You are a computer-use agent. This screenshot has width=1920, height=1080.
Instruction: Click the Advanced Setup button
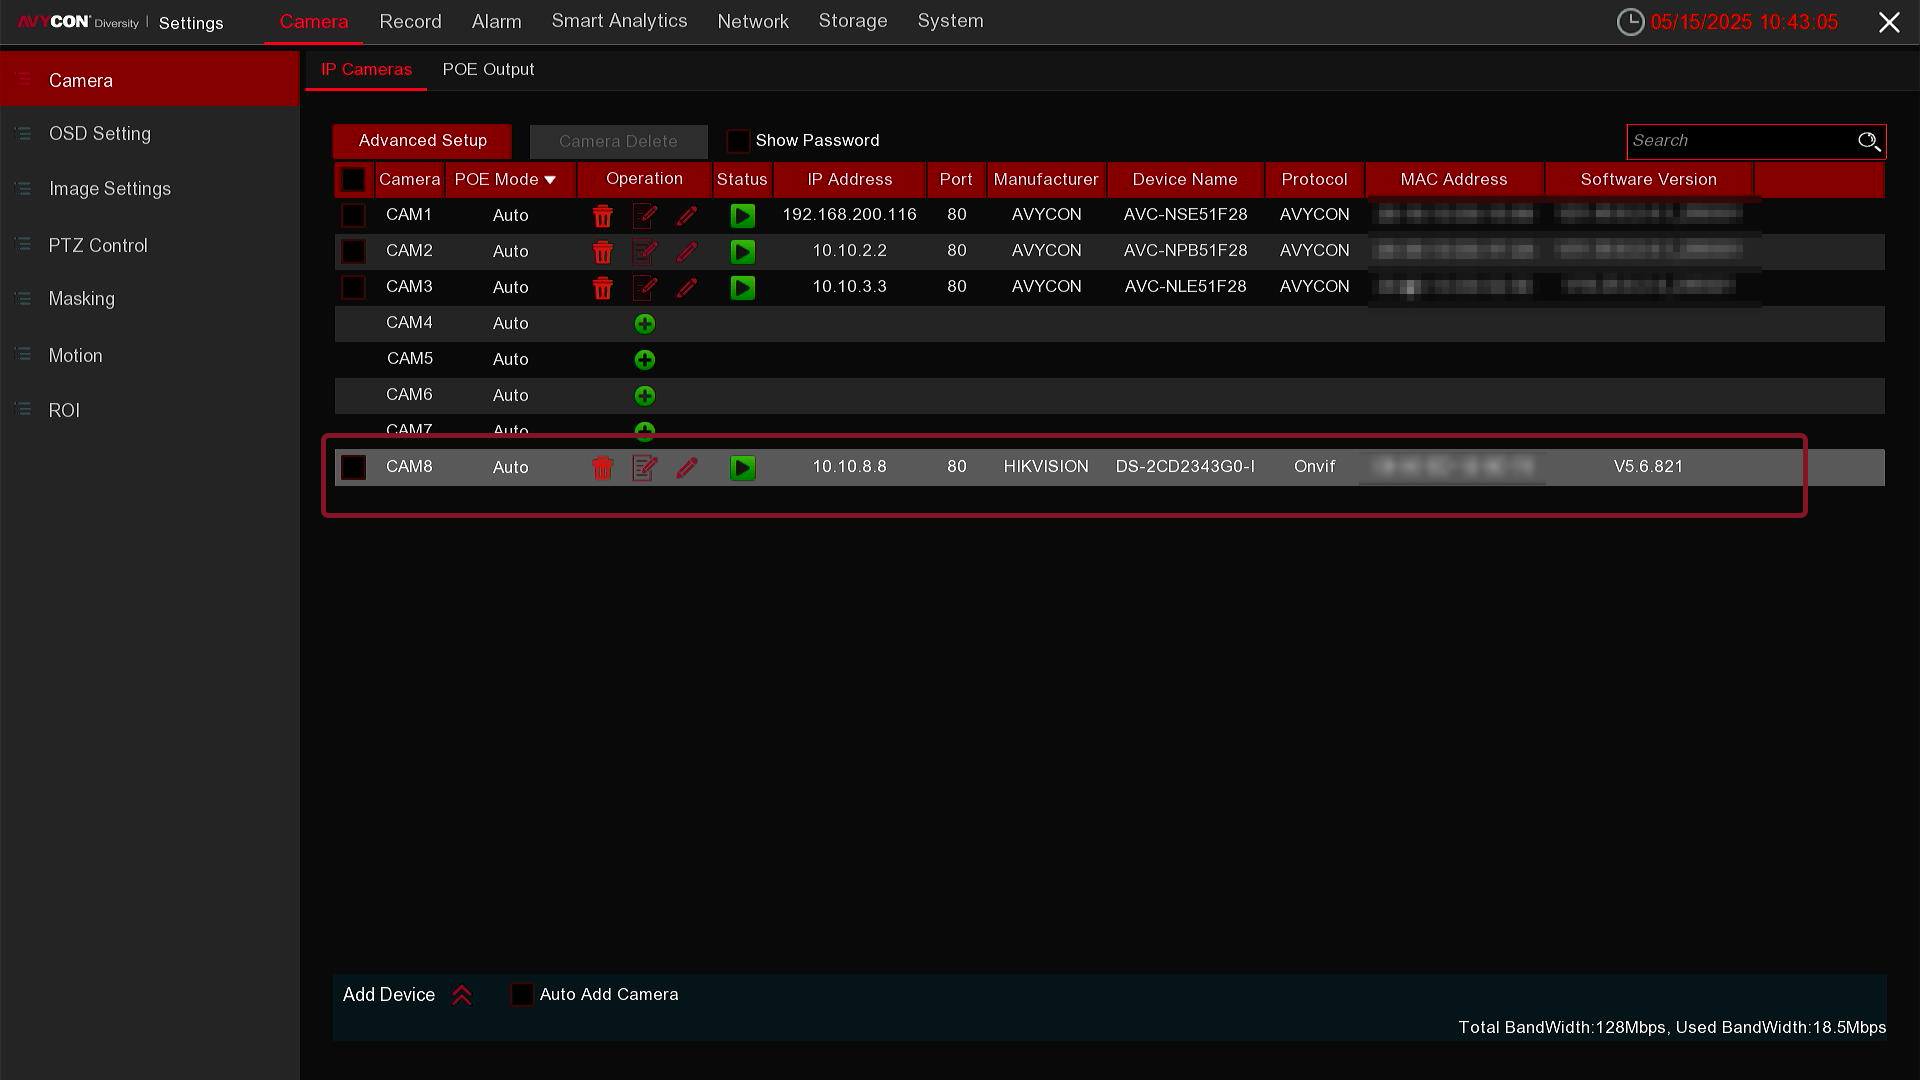422,141
